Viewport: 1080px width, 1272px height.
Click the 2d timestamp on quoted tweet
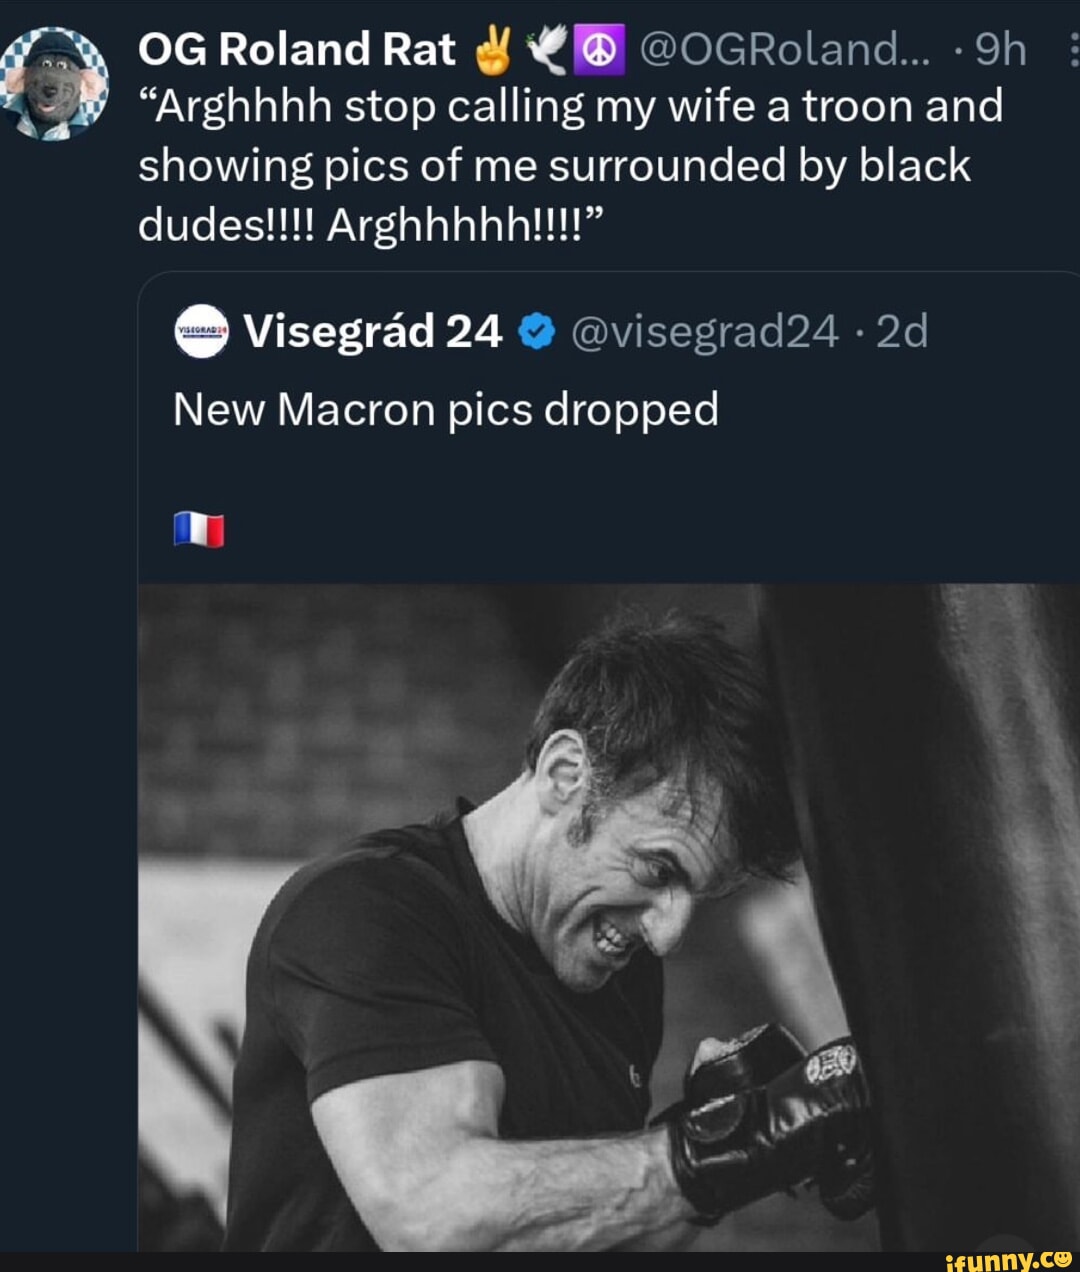(902, 331)
